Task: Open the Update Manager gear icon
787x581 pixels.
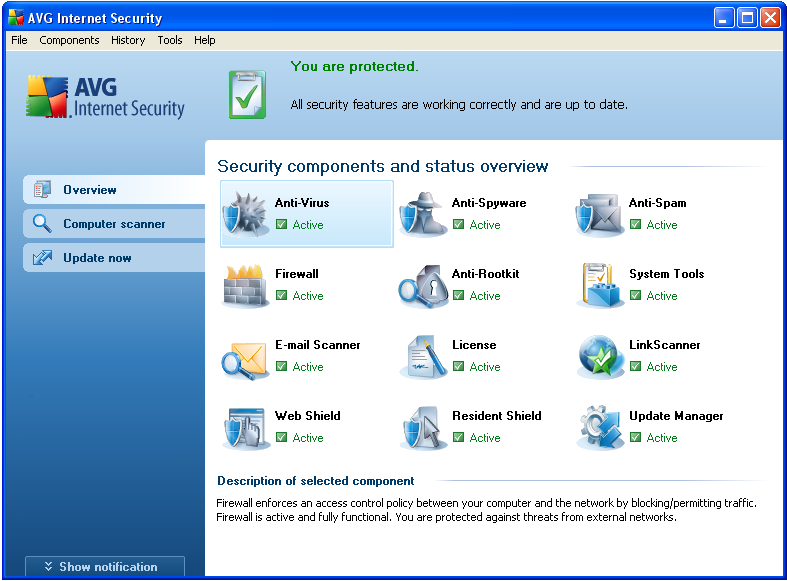Action: pyautogui.click(x=600, y=427)
